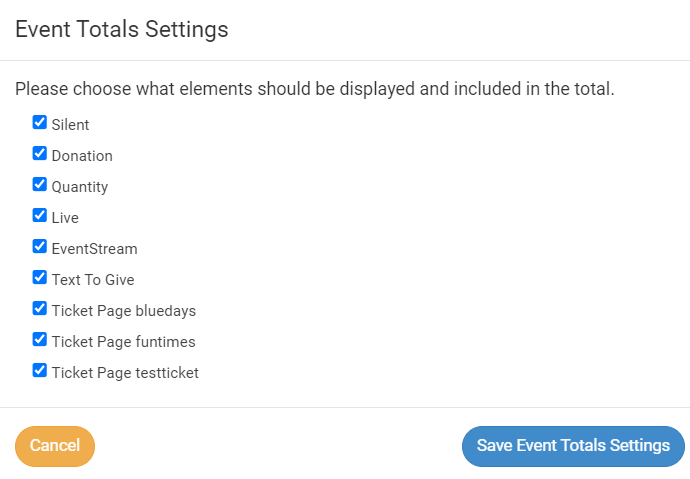This screenshot has height=479, width=690.
Task: Uncheck the Text To Give checkbox
Action: [x=40, y=278]
